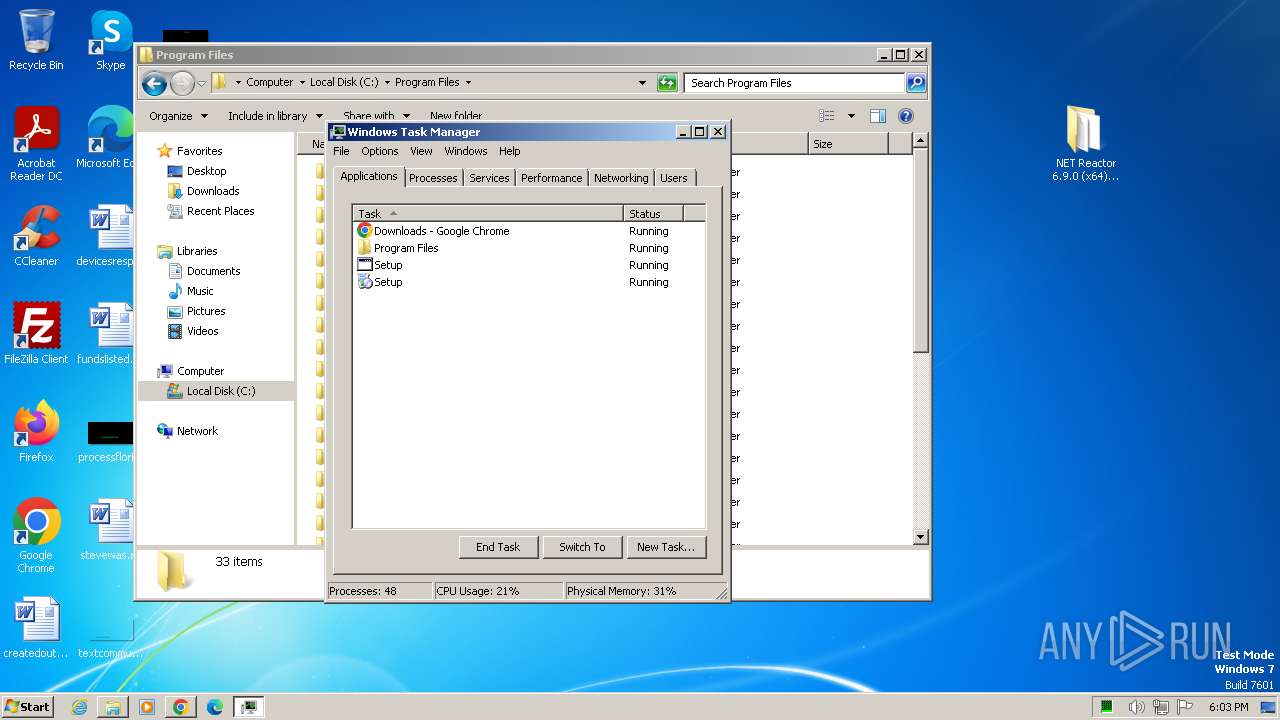This screenshot has width=1280, height=720.
Task: Click the Start button
Action: (27, 707)
